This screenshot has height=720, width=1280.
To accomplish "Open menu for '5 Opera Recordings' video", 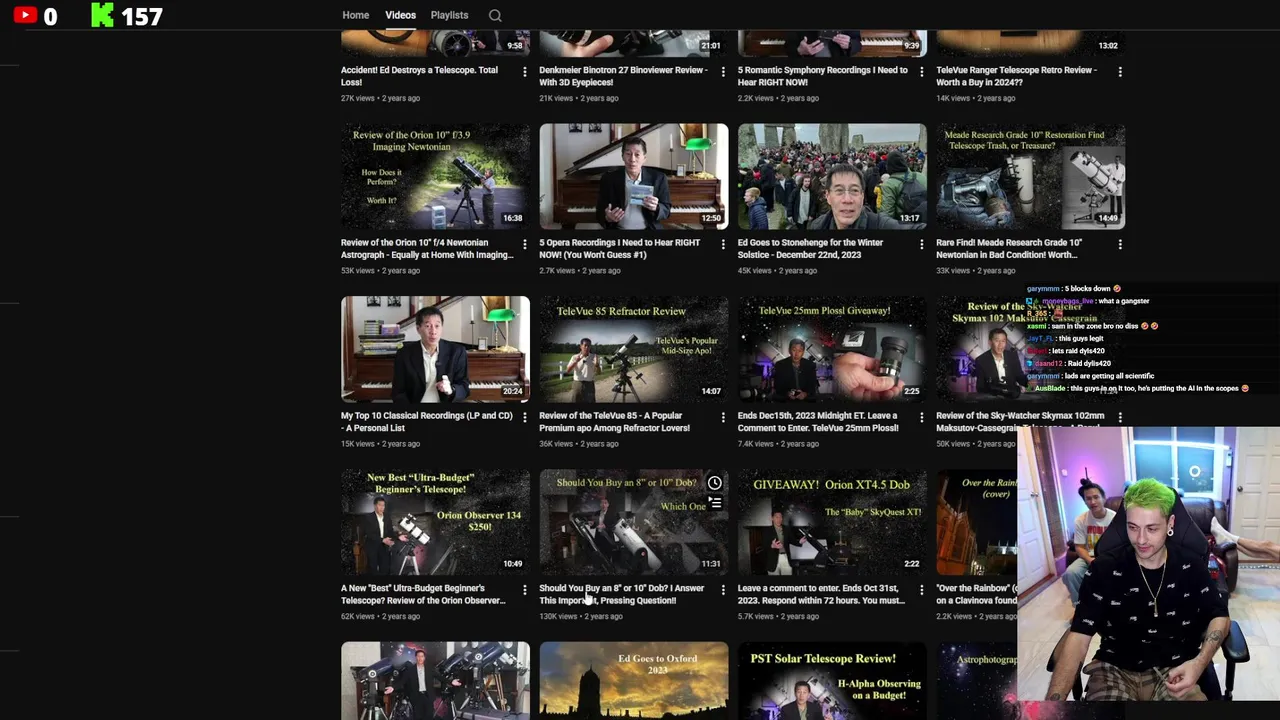I will (x=723, y=244).
